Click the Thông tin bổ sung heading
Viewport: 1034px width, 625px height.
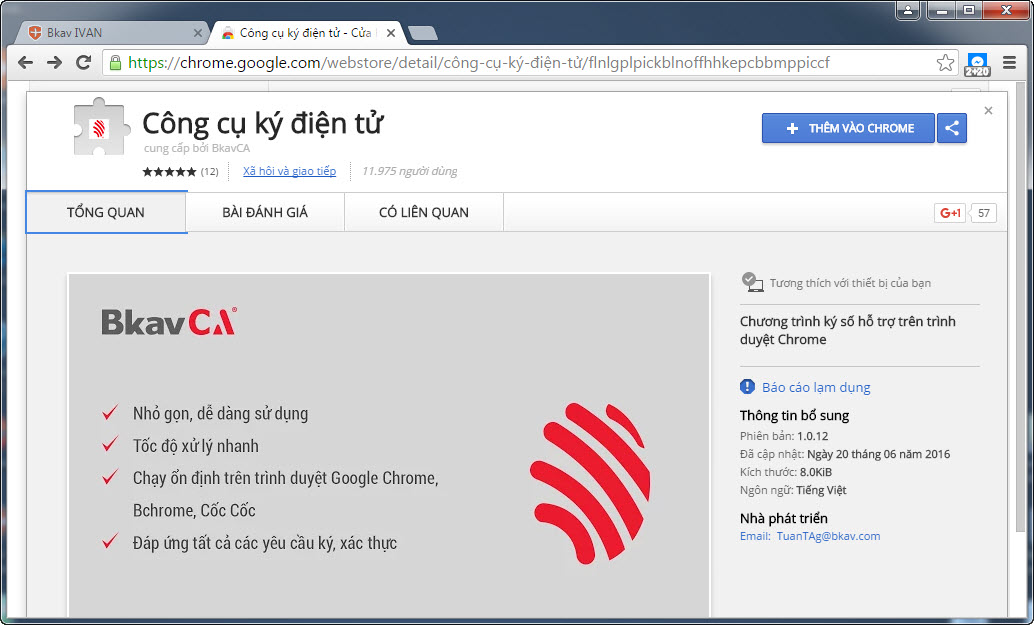795,415
